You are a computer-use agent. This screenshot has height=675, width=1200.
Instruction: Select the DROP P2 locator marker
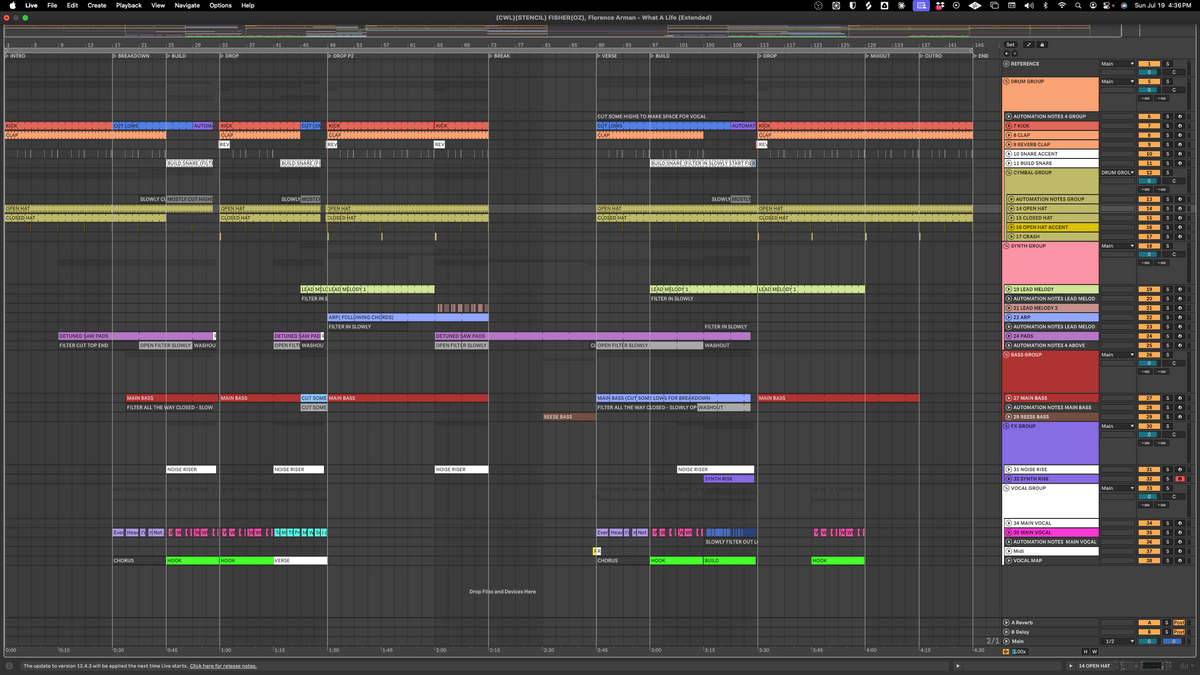(343, 56)
